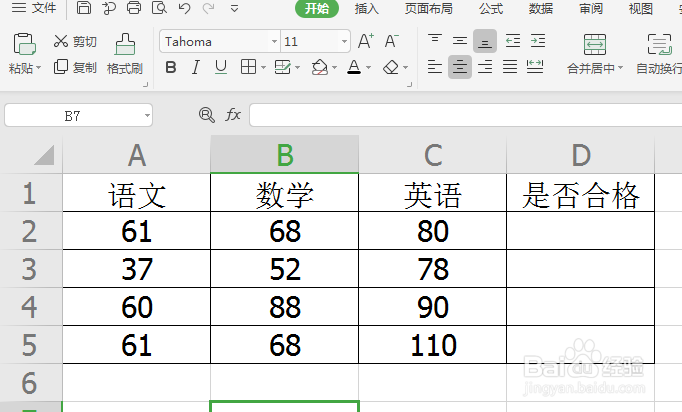Click the cell with value 88

coord(284,307)
